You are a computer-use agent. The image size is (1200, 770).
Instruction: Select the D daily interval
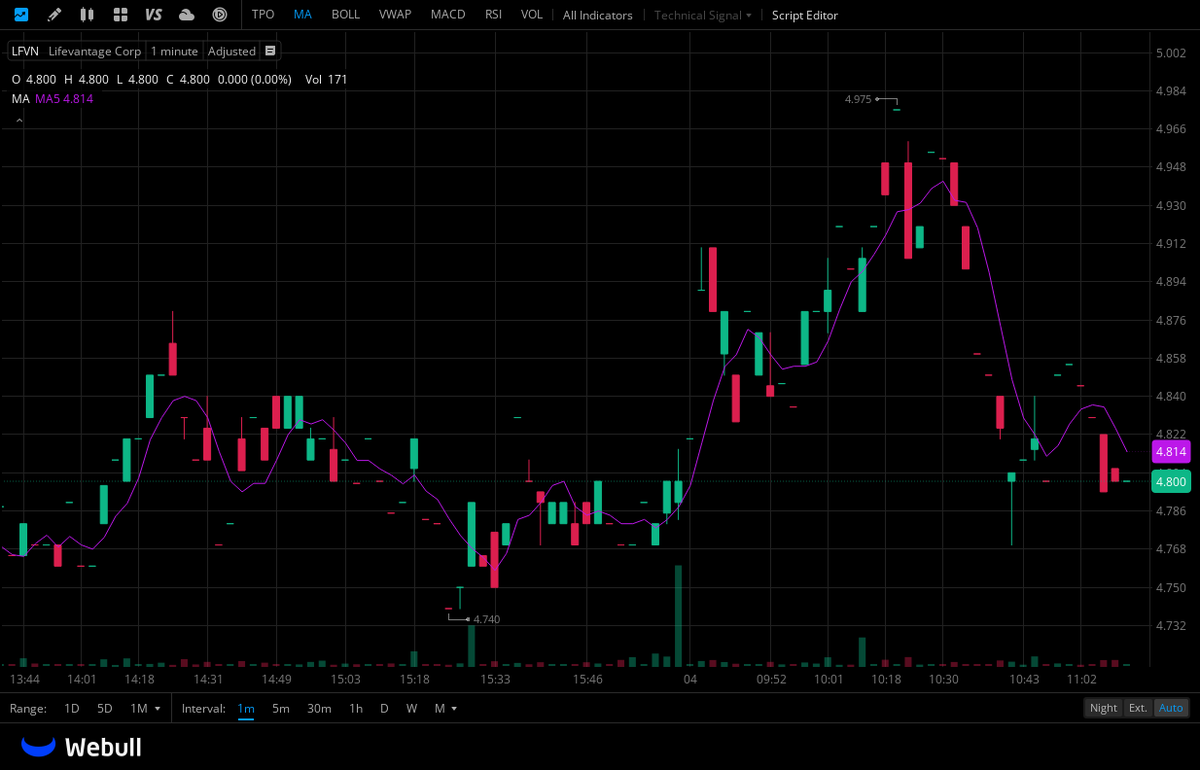384,708
